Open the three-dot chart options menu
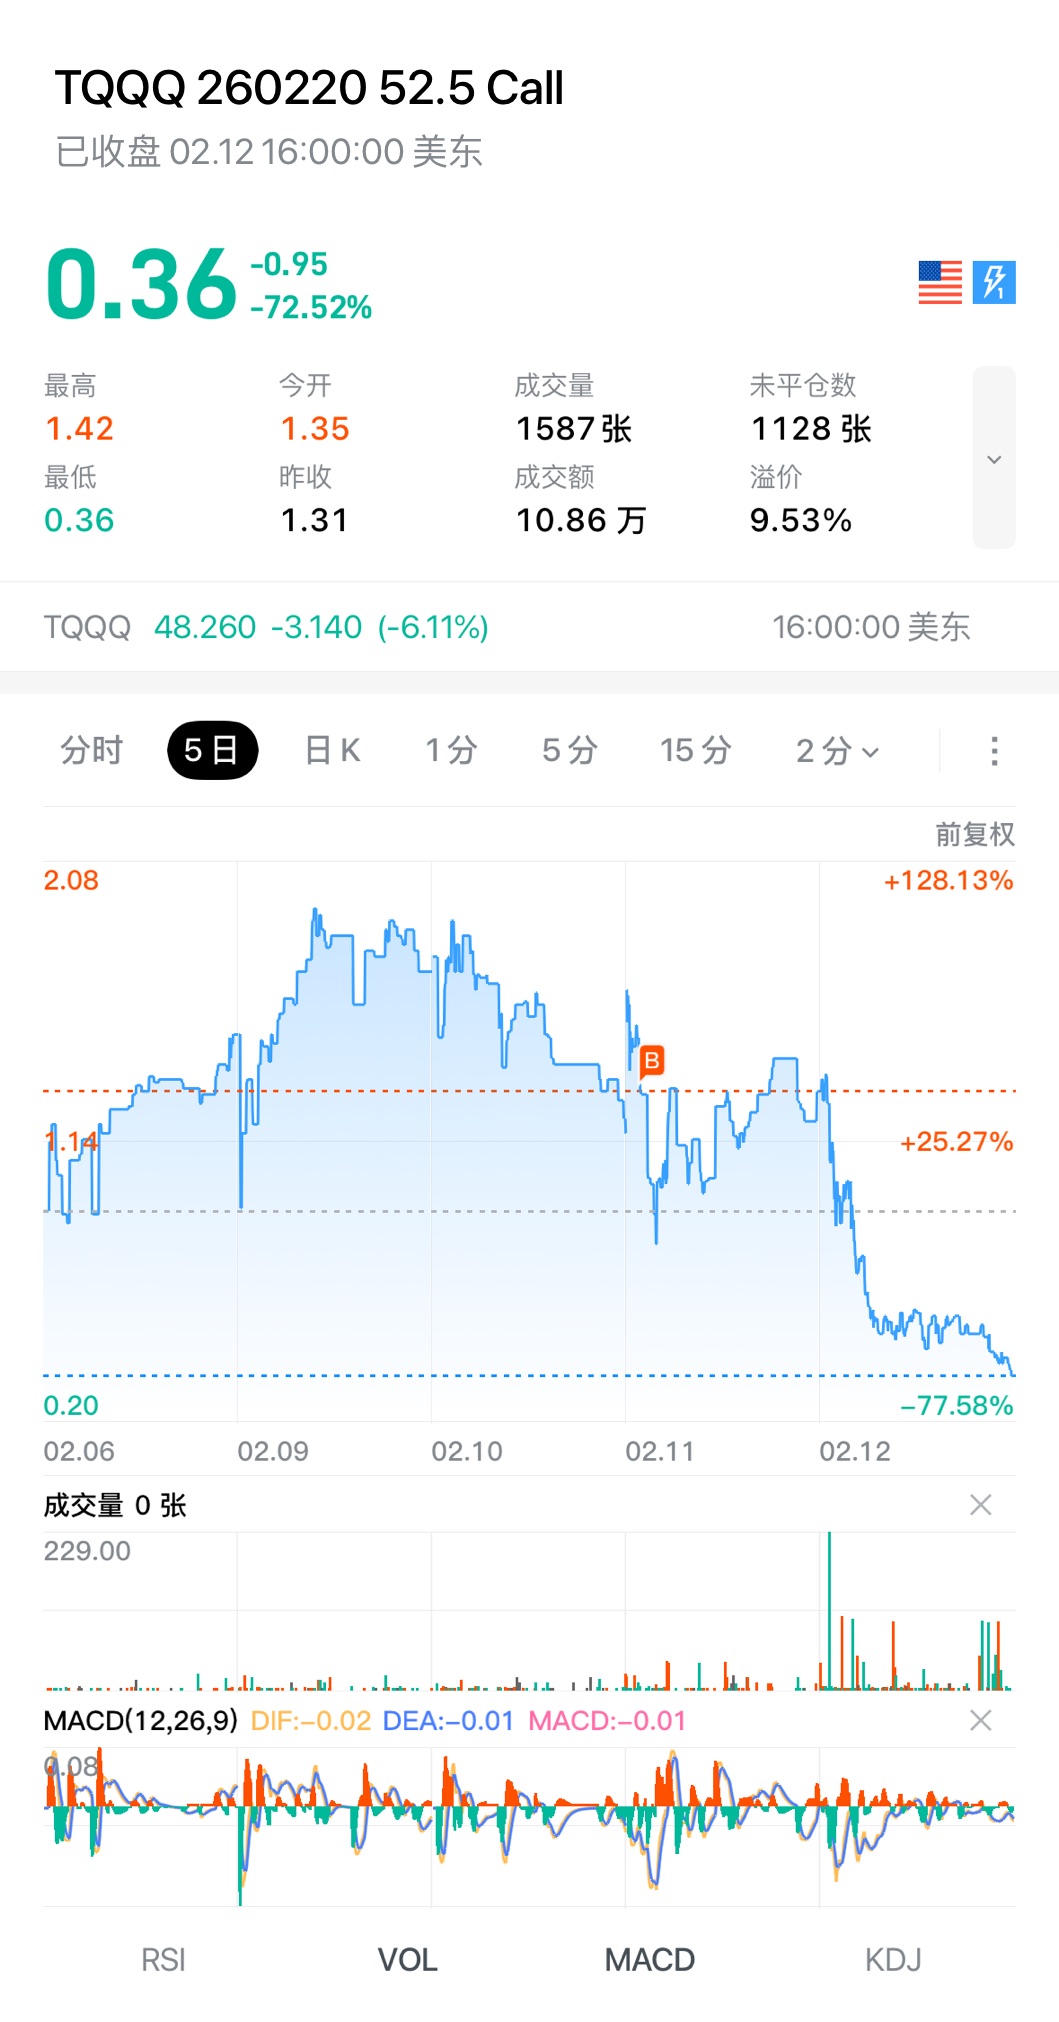 [x=994, y=751]
